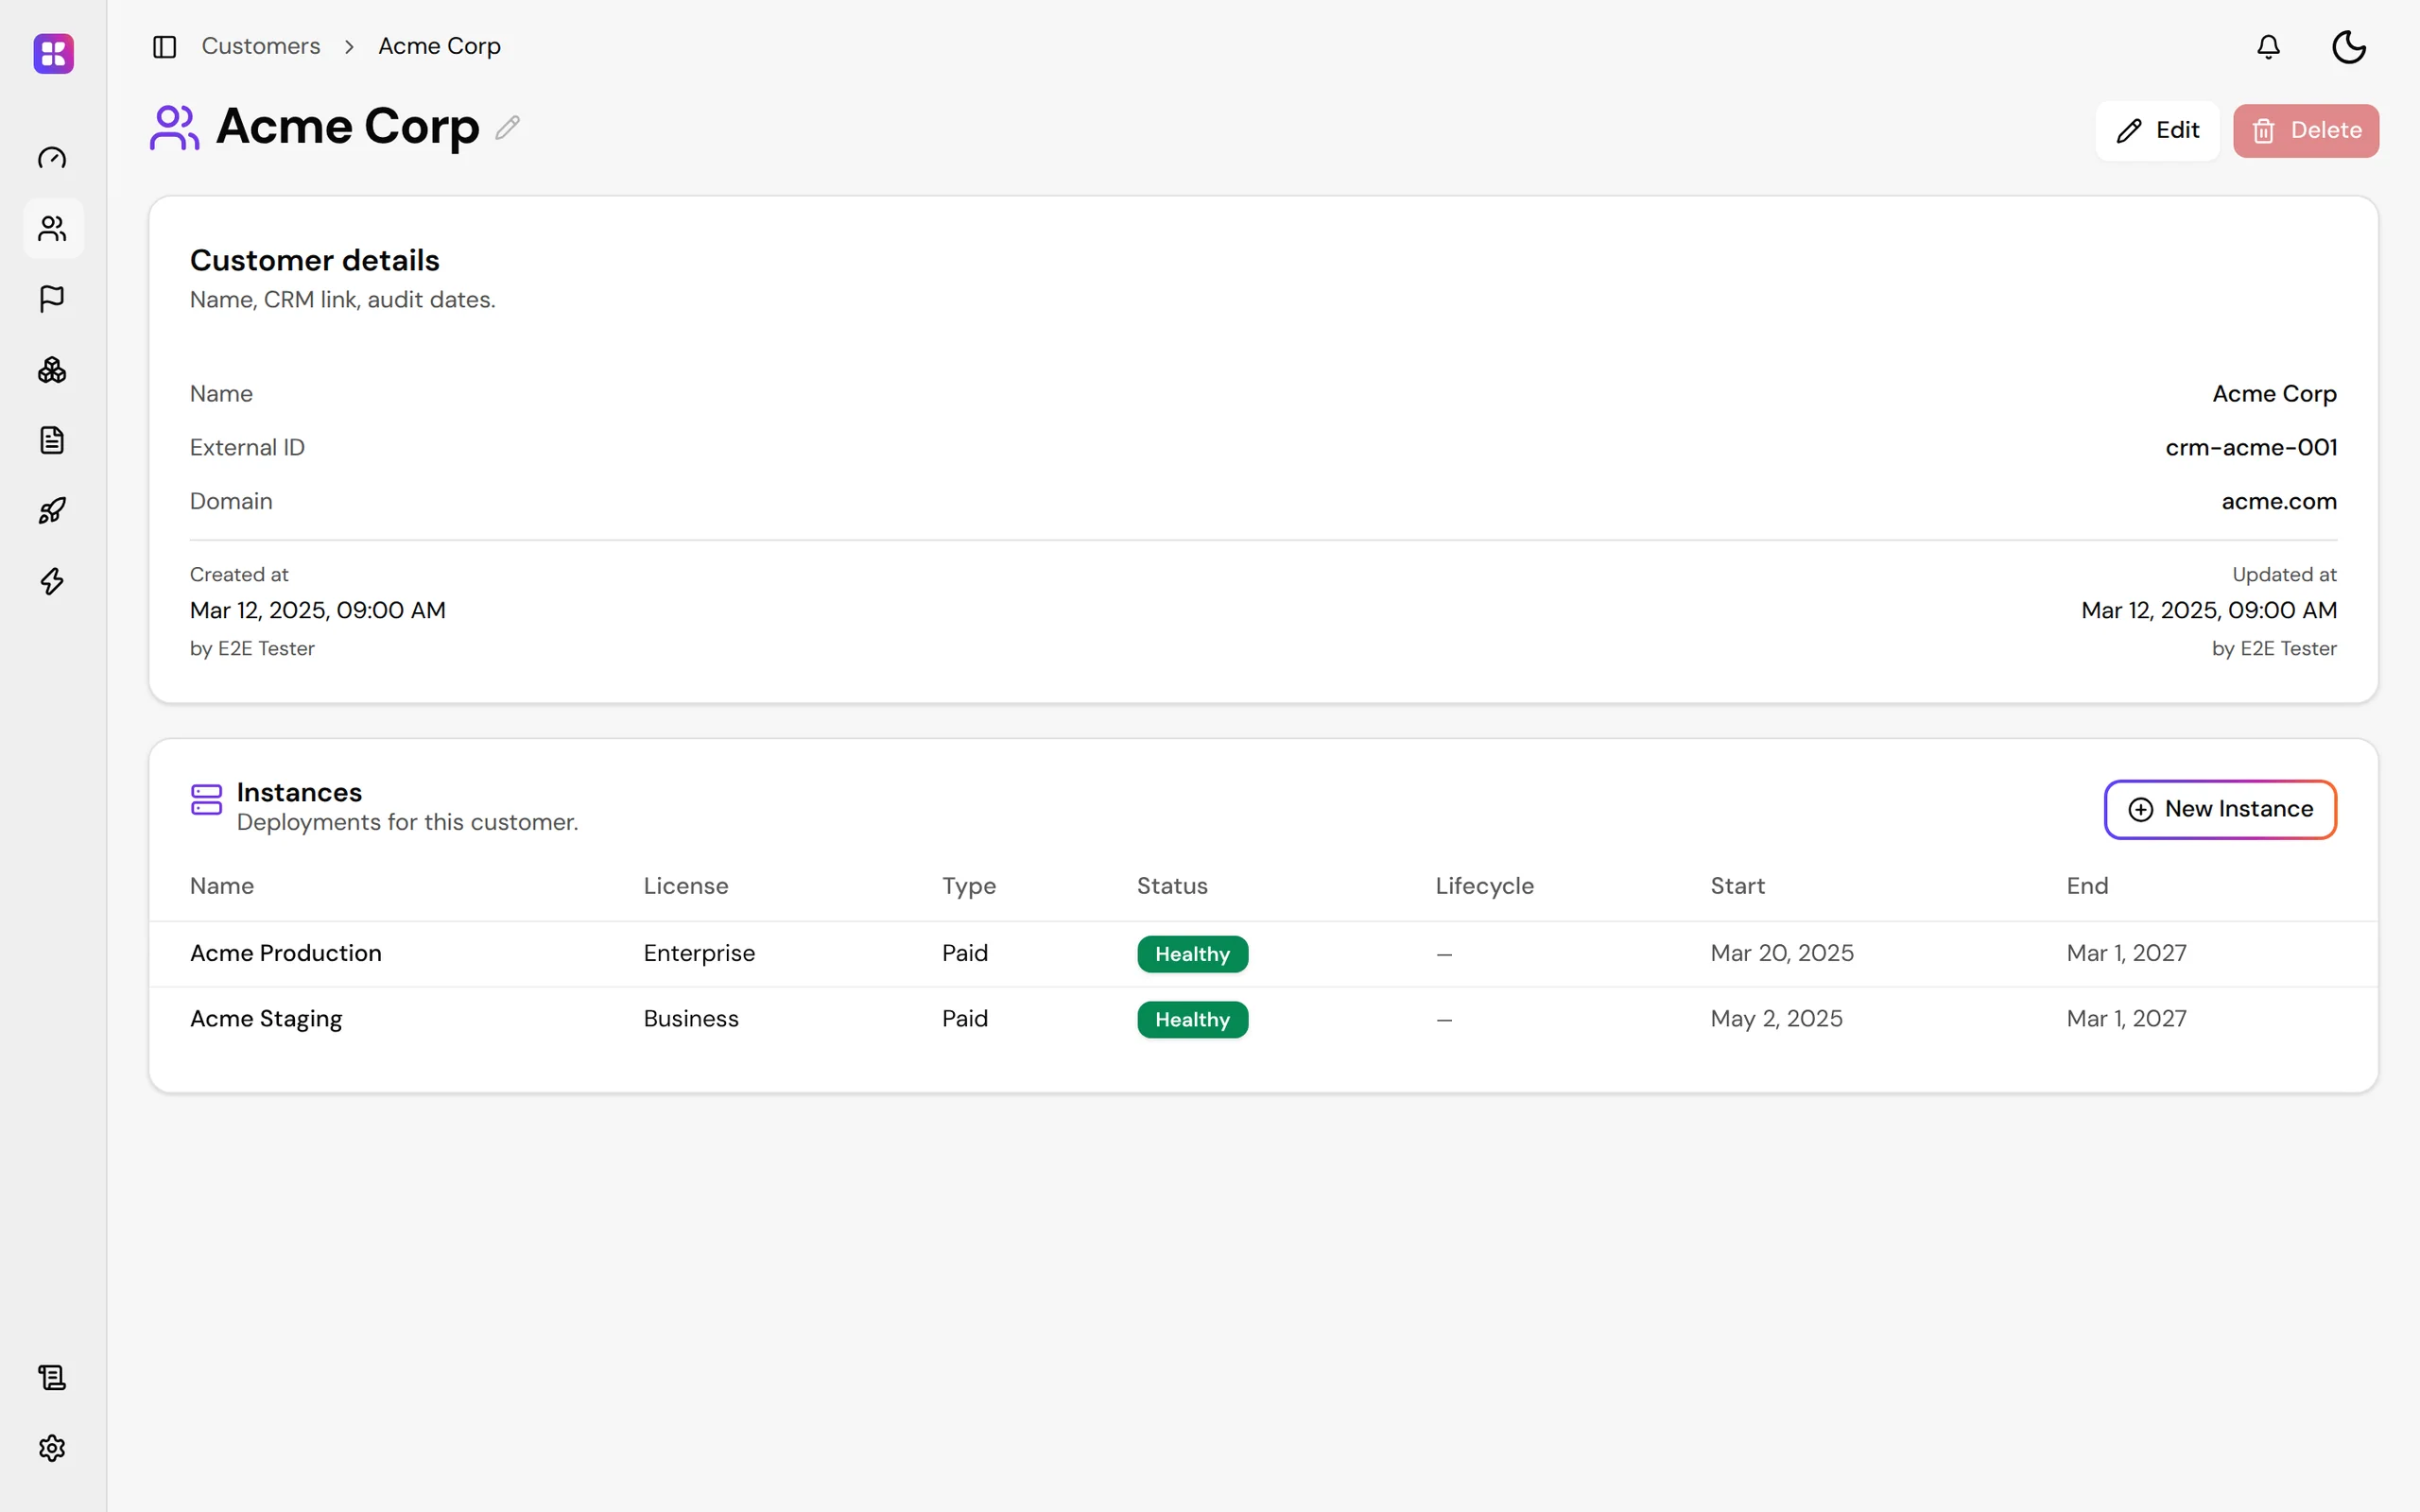Open settings gear in sidebar
2420x1512 pixels.
[52, 1448]
